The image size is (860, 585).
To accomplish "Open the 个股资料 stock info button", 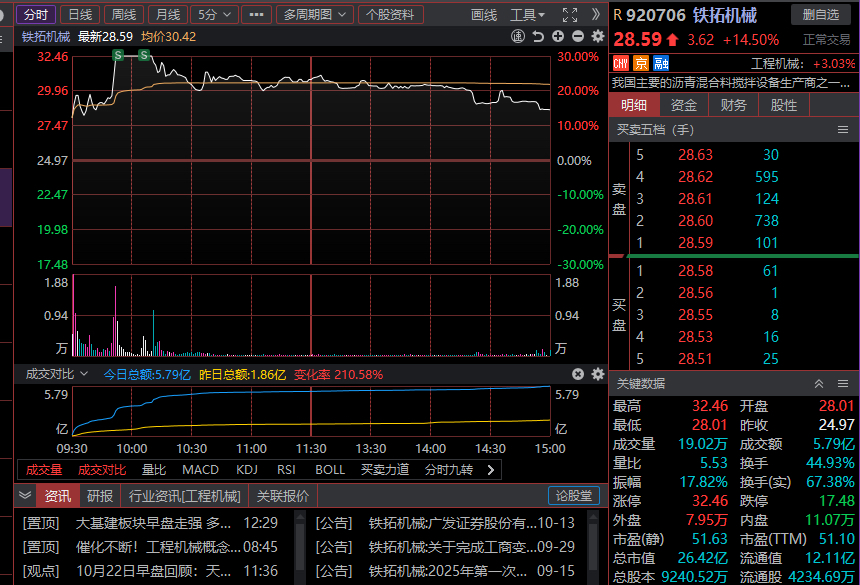I will pos(390,15).
